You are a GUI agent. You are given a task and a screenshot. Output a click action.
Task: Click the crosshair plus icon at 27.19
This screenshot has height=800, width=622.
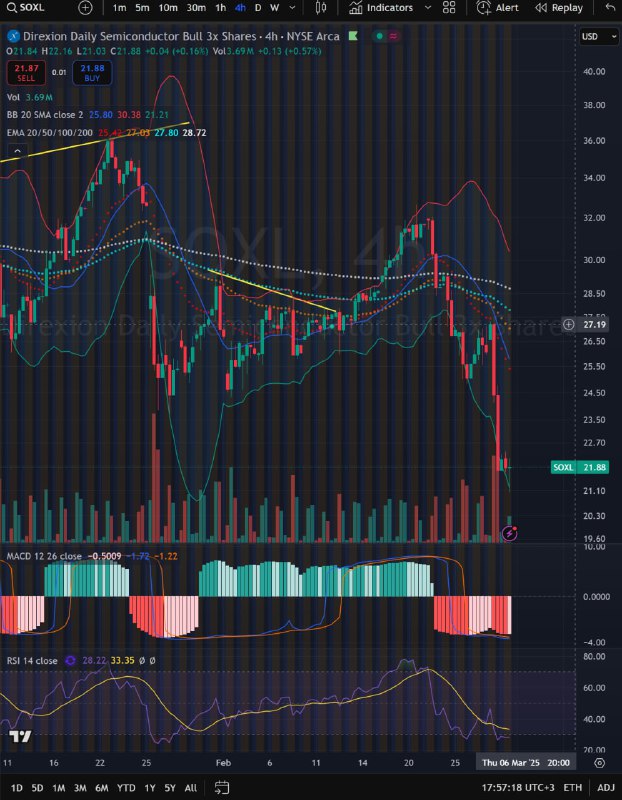point(568,324)
